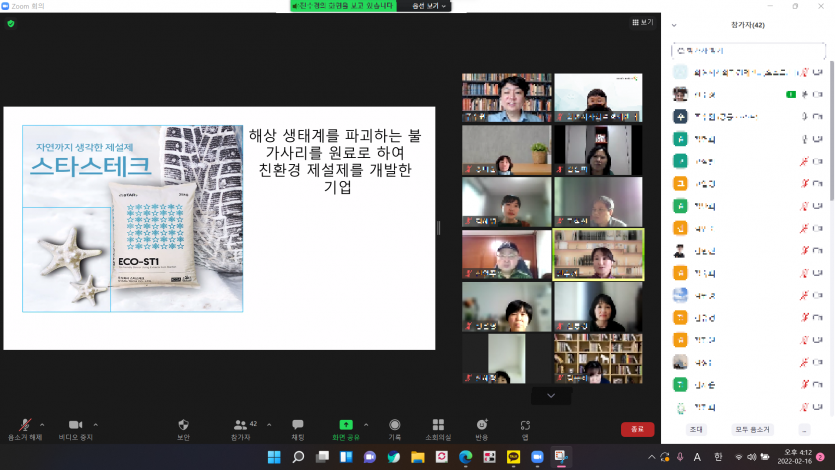Open the more options '...' button in participants panel
The width and height of the screenshot is (835, 470).
coord(805,430)
